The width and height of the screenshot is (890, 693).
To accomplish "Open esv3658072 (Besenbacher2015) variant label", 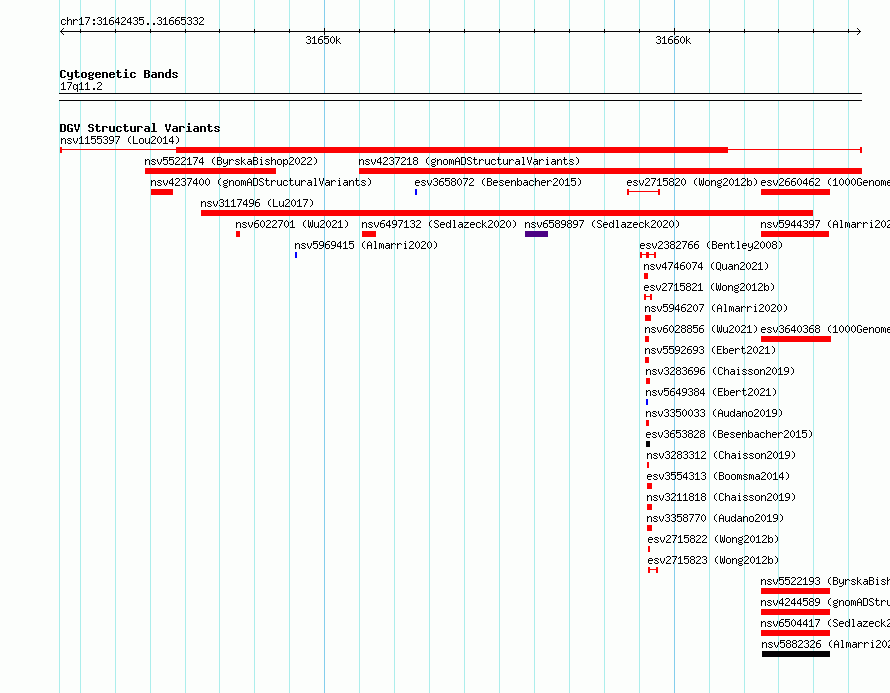I will [x=498, y=182].
